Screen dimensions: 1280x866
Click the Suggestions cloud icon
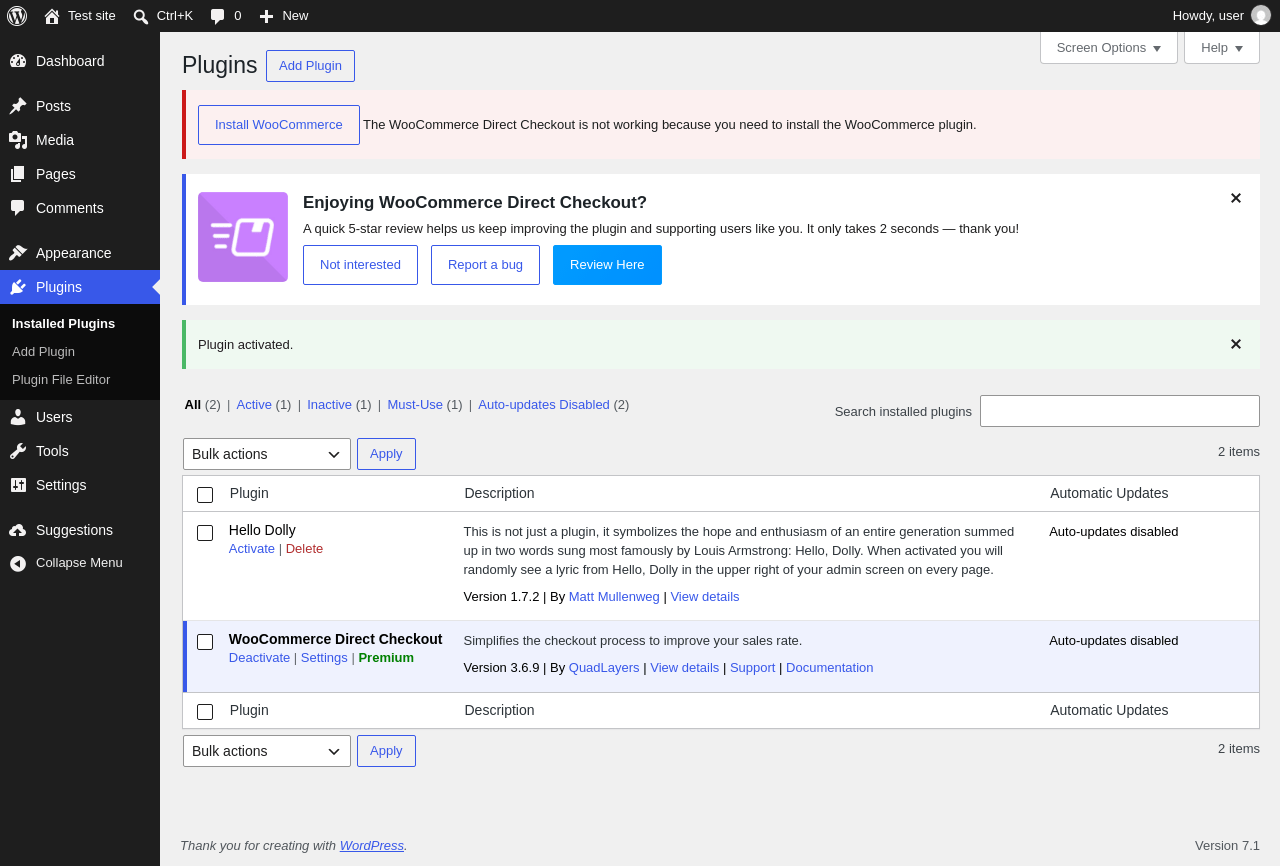[18, 530]
